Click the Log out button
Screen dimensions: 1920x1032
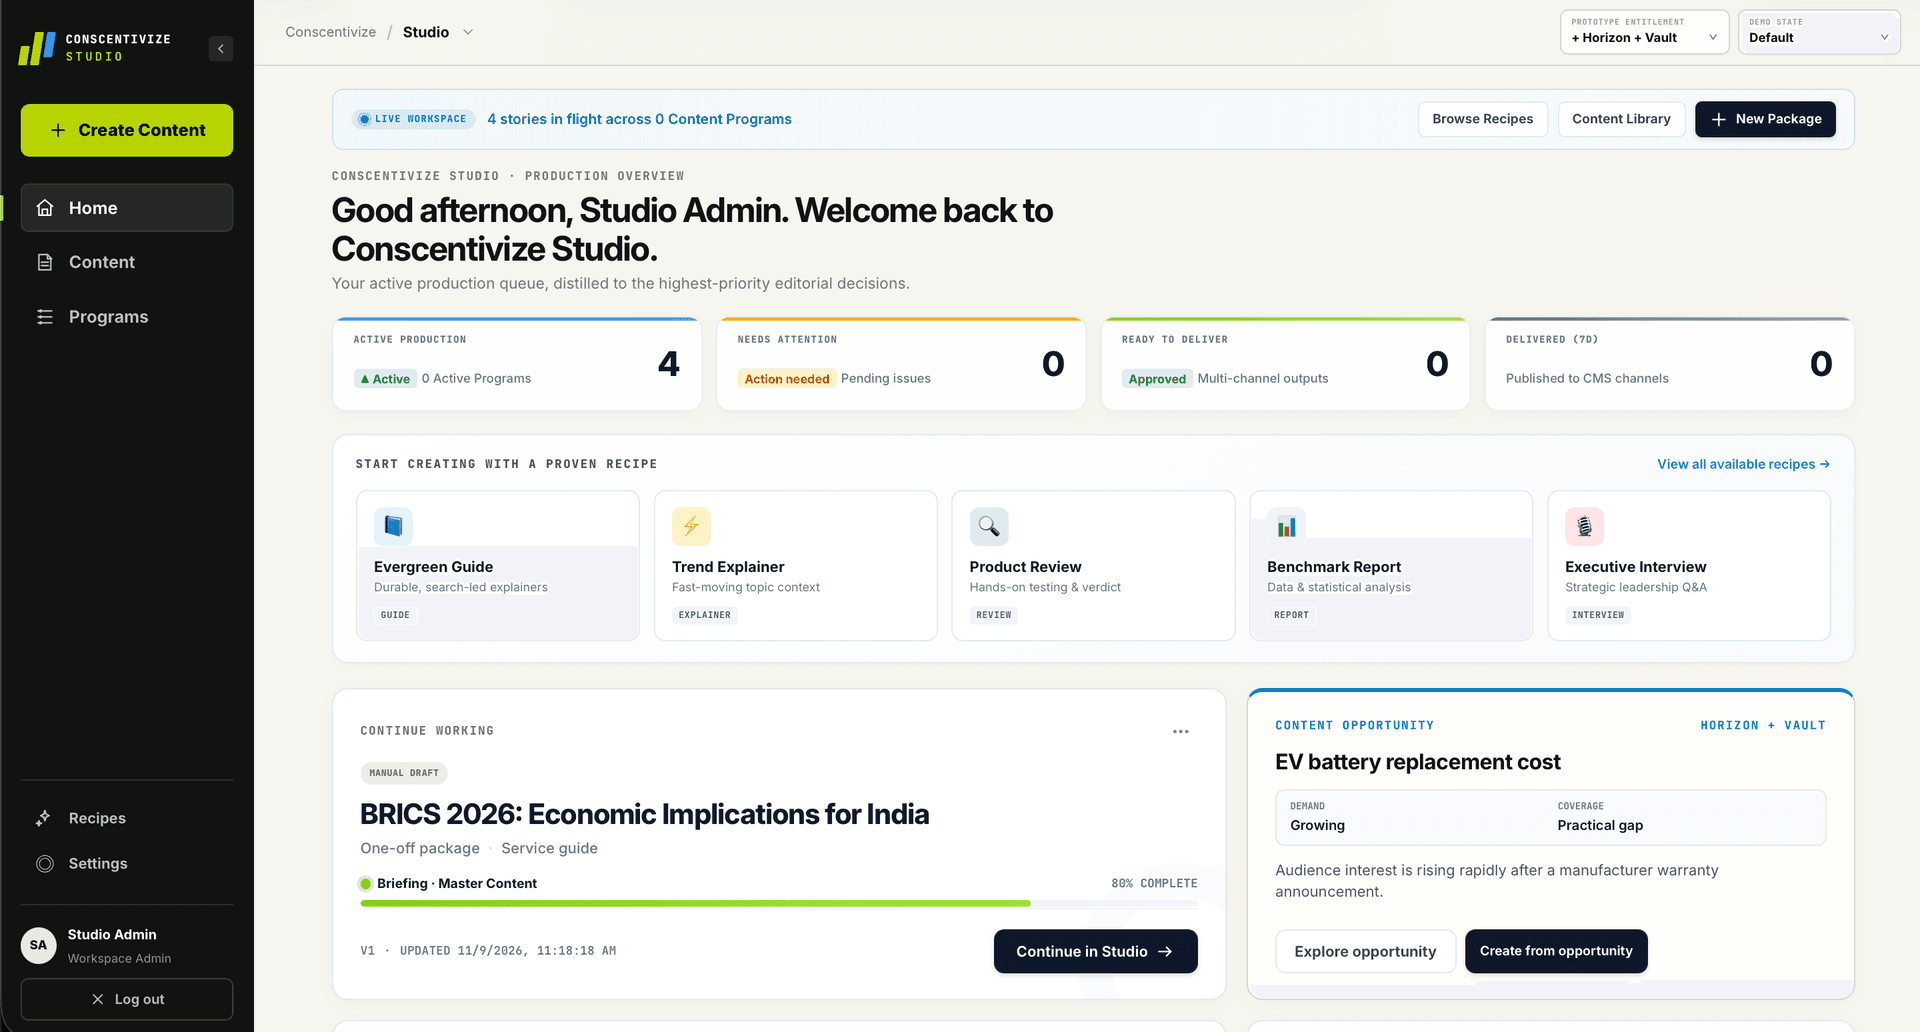click(127, 999)
